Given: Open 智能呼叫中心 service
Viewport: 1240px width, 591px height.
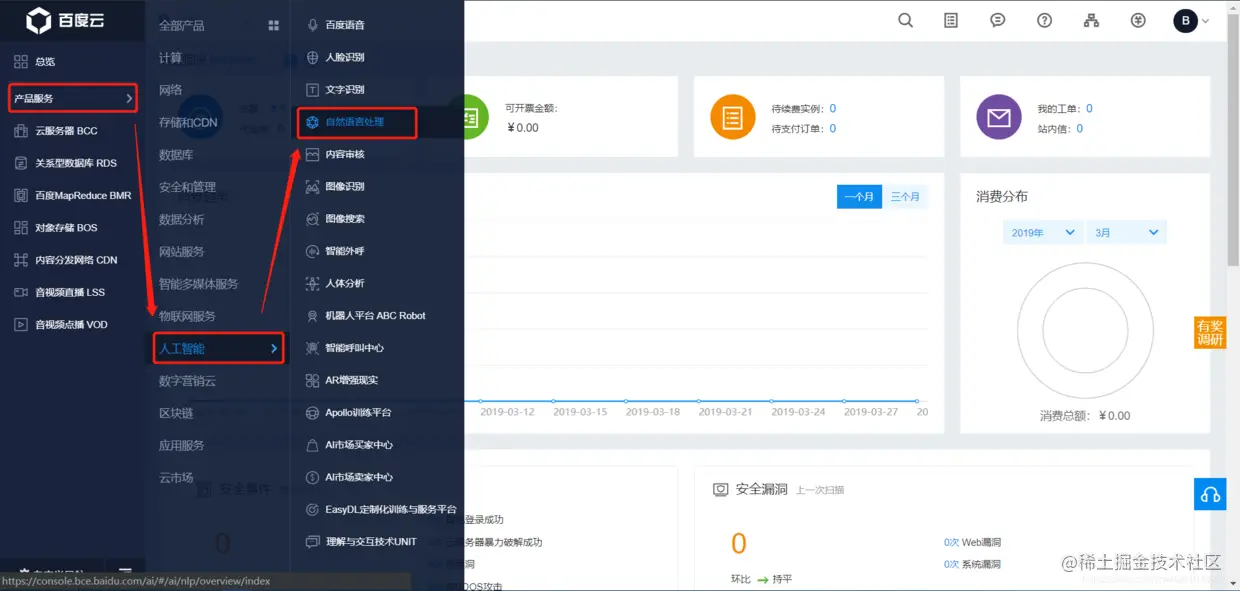Looking at the screenshot, I should 355,348.
